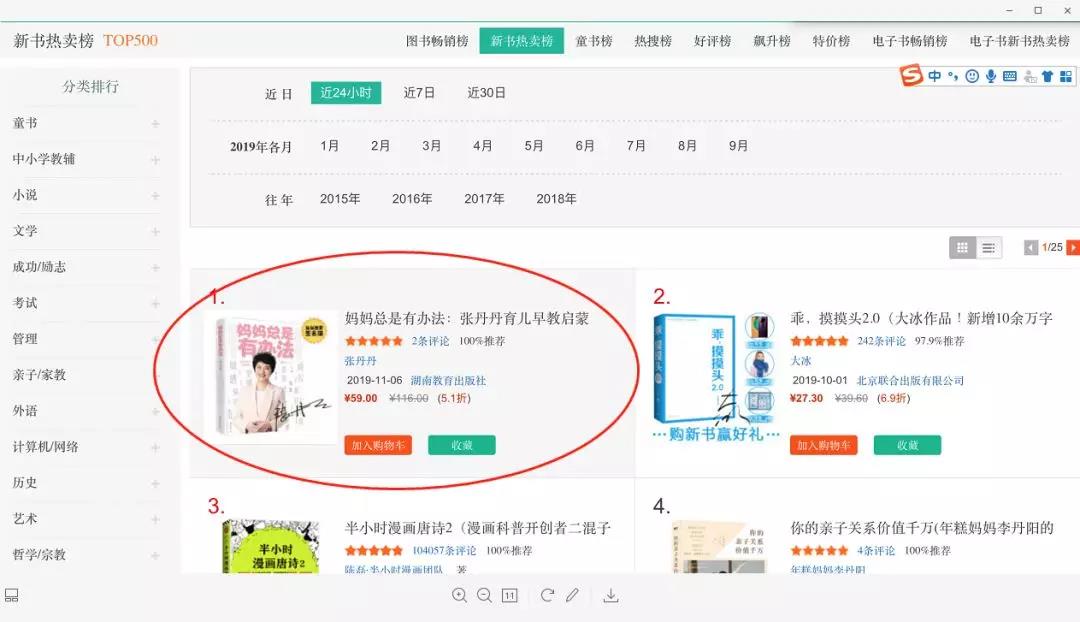Image resolution: width=1080 pixels, height=622 pixels.
Task: Download the image using the save icon
Action: point(611,595)
